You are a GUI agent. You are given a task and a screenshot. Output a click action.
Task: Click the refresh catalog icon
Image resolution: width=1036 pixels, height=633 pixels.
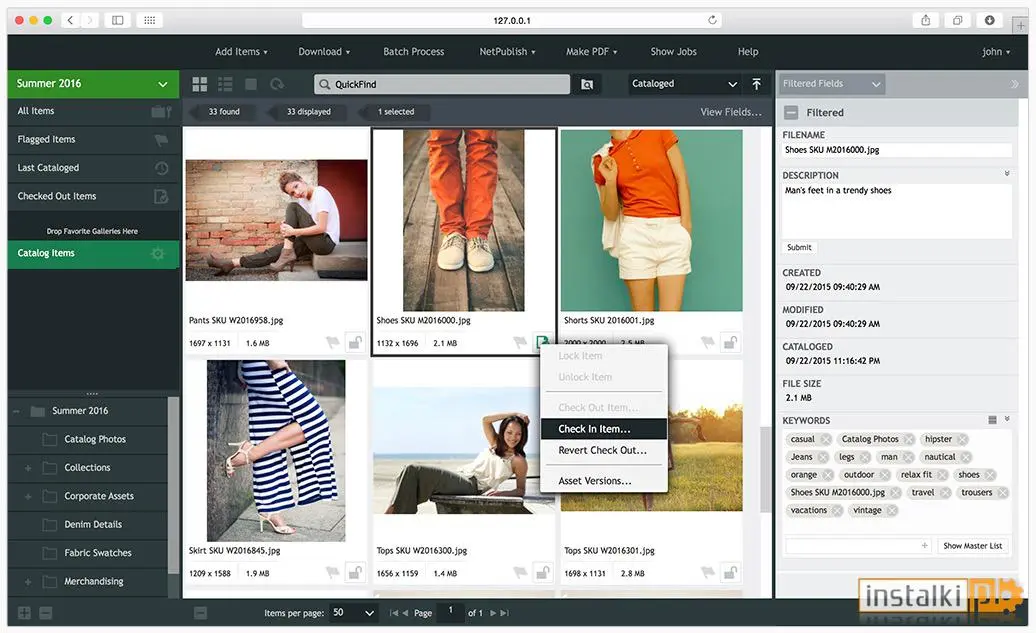[x=277, y=84]
